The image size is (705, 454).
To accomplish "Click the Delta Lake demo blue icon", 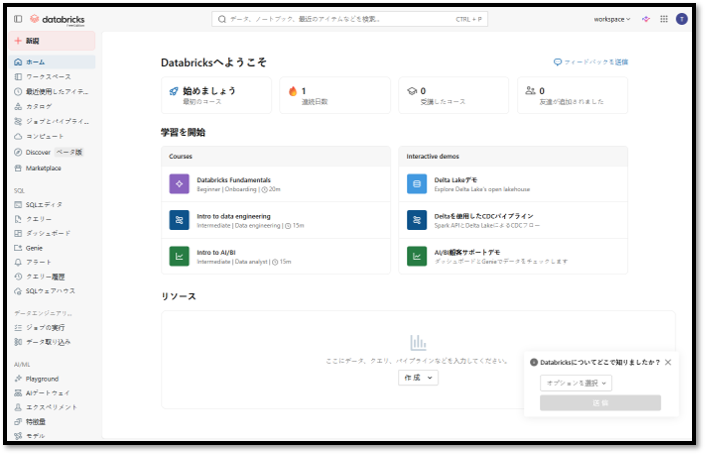I will click(417, 184).
